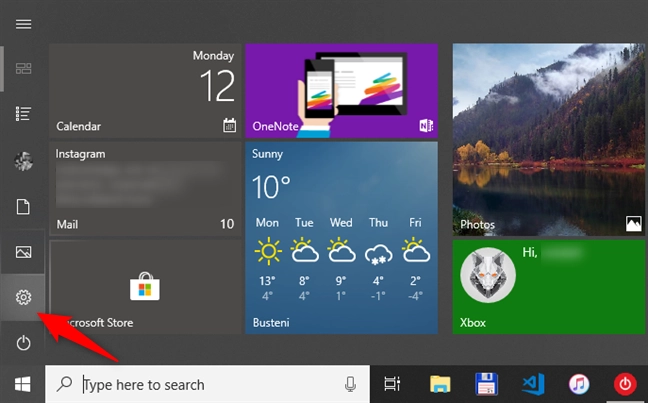The height and width of the screenshot is (403, 648).
Task: Launch the OneNote tile
Action: (x=341, y=91)
